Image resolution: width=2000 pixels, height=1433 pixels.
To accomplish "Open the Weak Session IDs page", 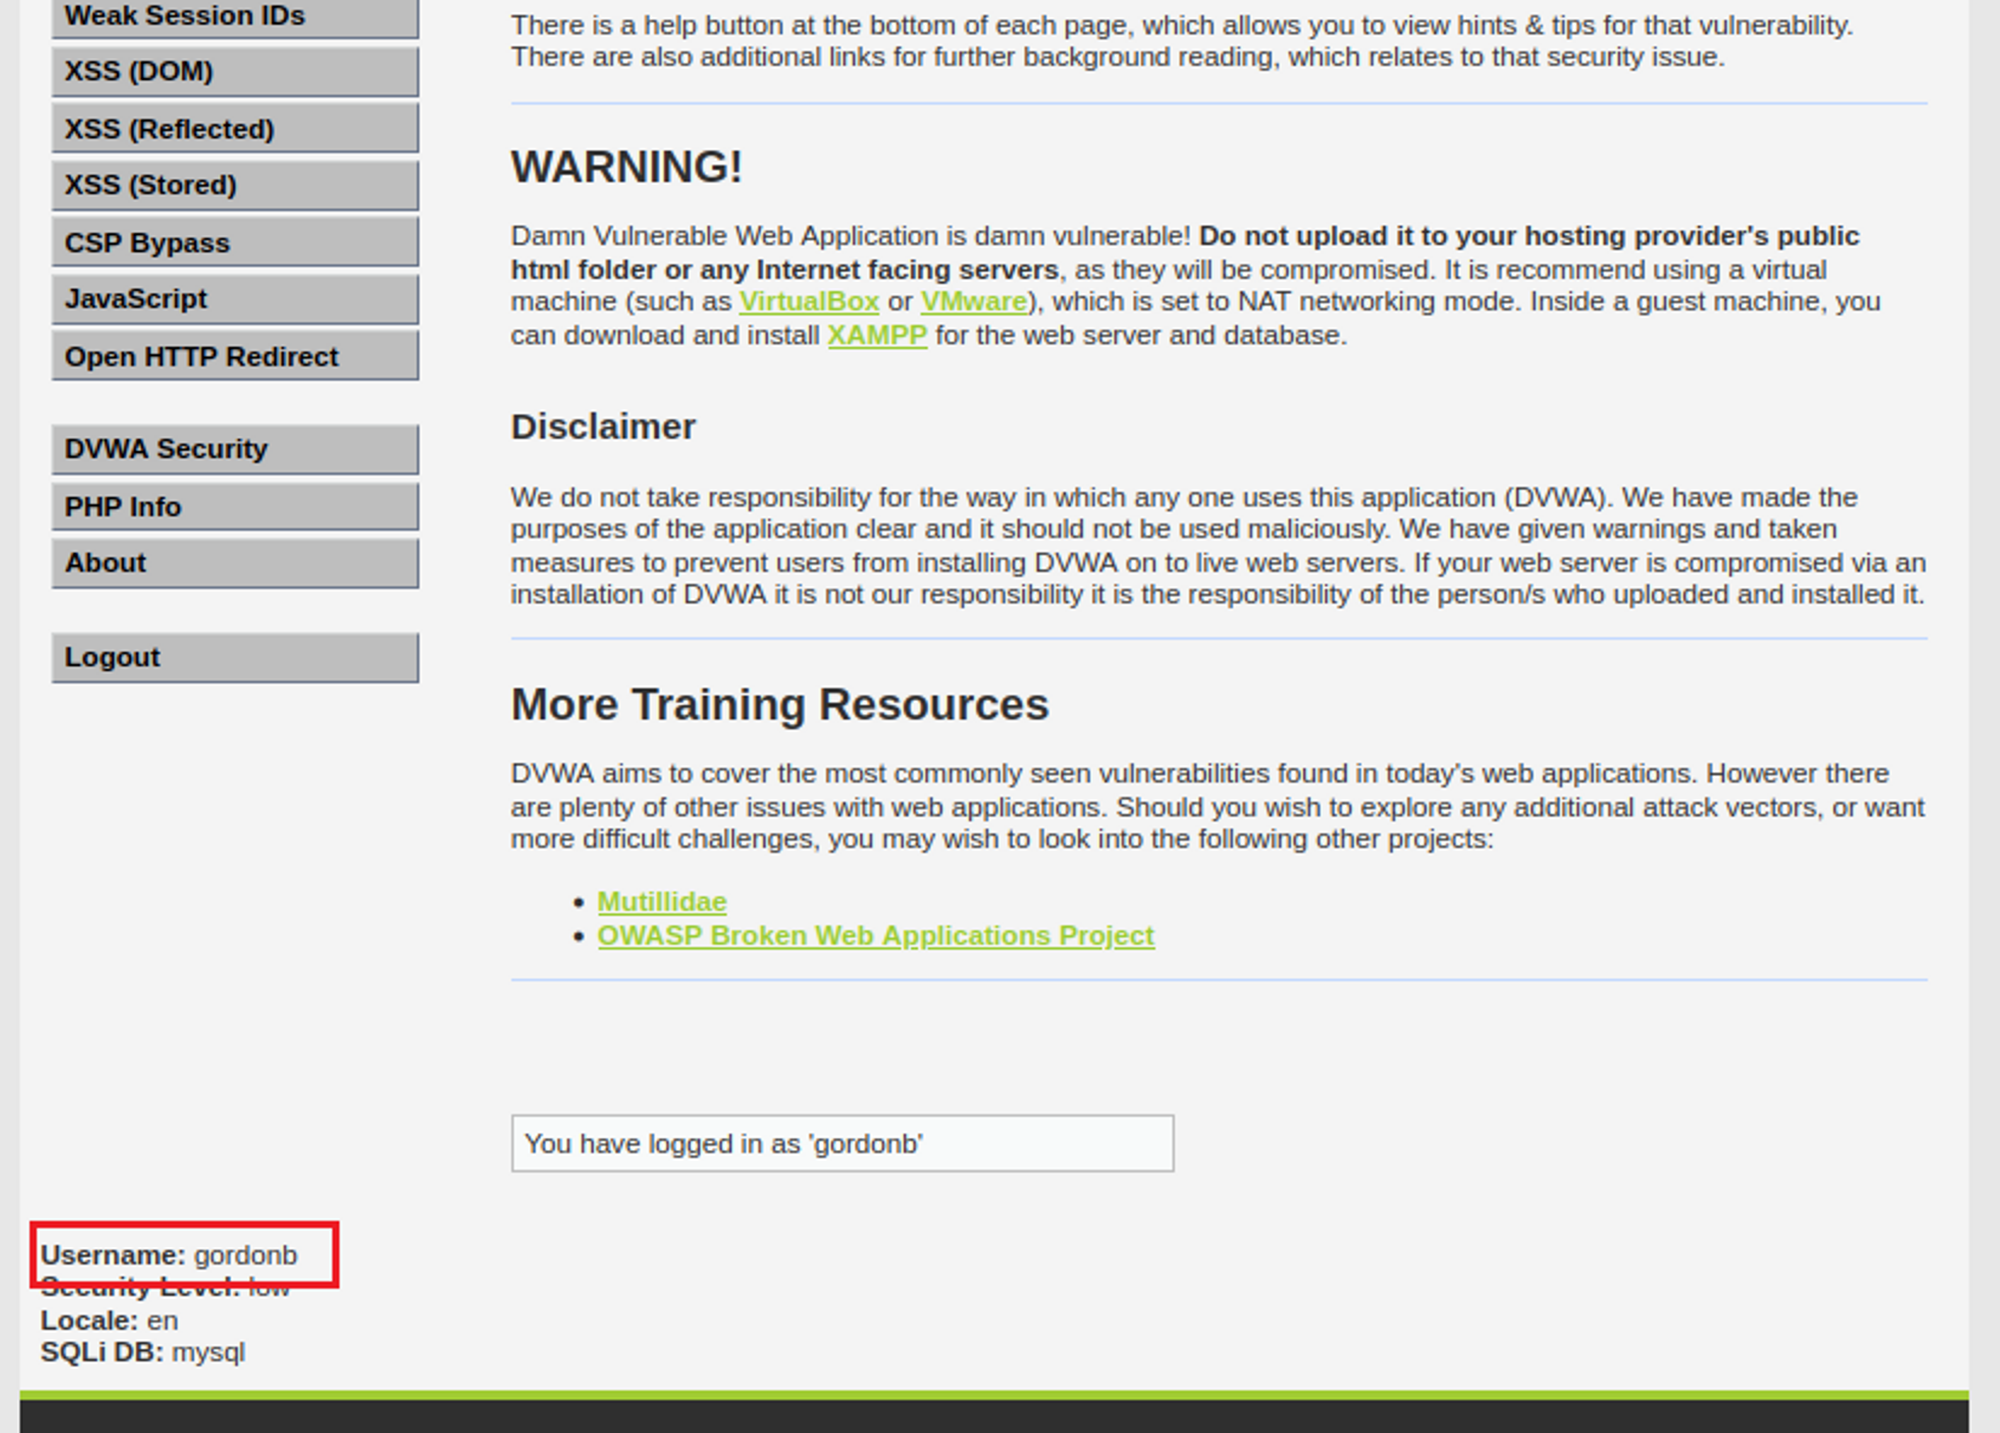I will tap(234, 17).
